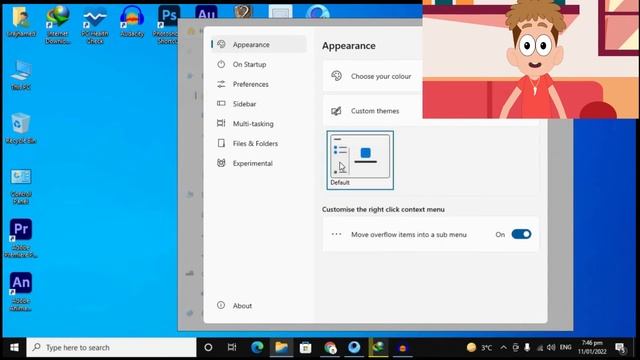The image size is (640, 360).
Task: Open Microsoft Store from the taskbar
Action: coord(305,347)
